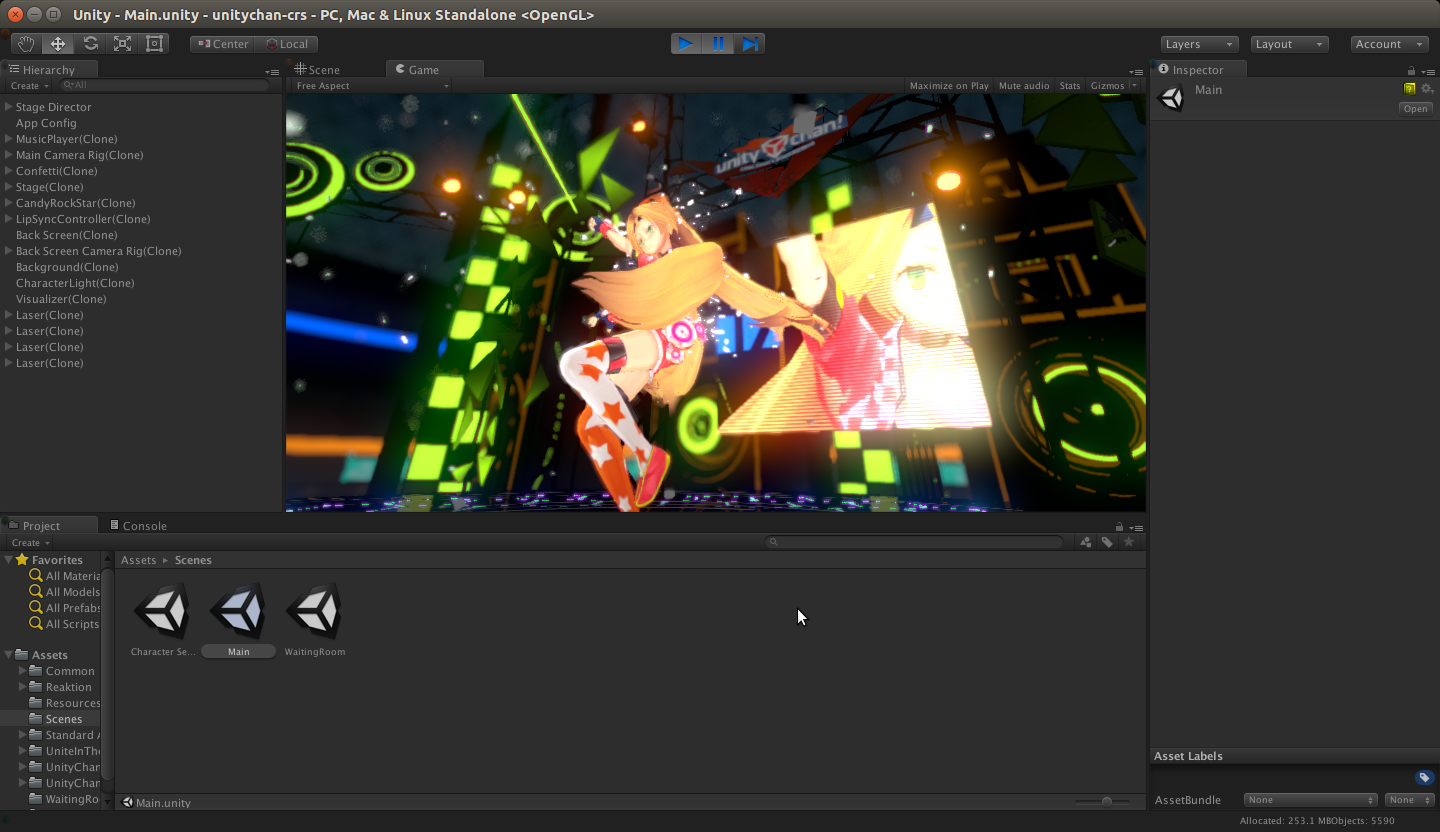The height and width of the screenshot is (832, 1440).
Task: Step forward one frame
Action: pyautogui.click(x=750, y=44)
